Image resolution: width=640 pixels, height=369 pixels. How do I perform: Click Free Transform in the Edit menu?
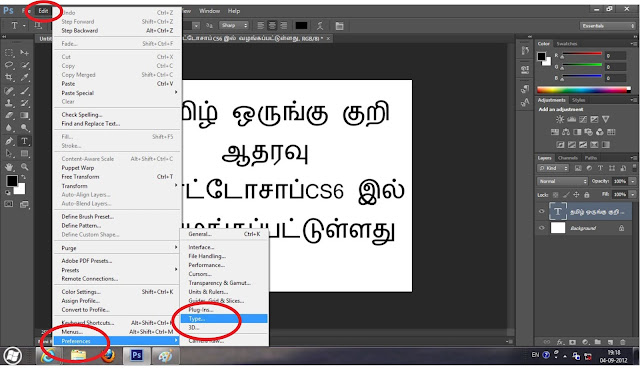[x=80, y=177]
